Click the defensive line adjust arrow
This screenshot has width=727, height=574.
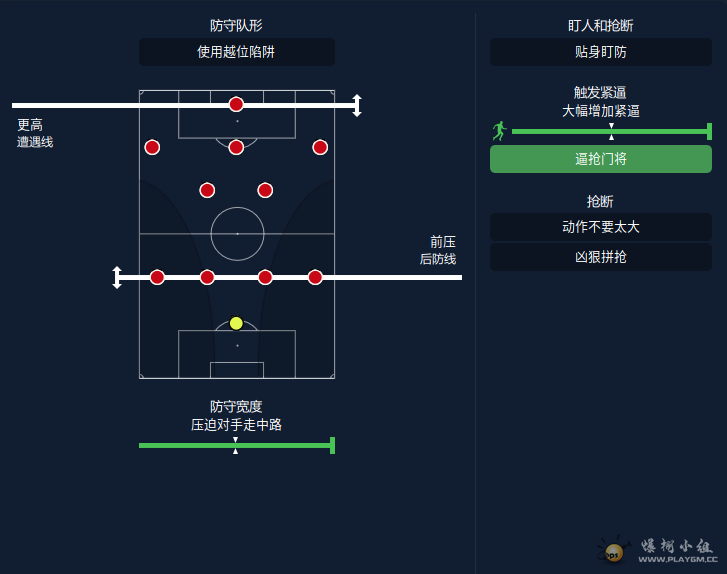click(117, 277)
